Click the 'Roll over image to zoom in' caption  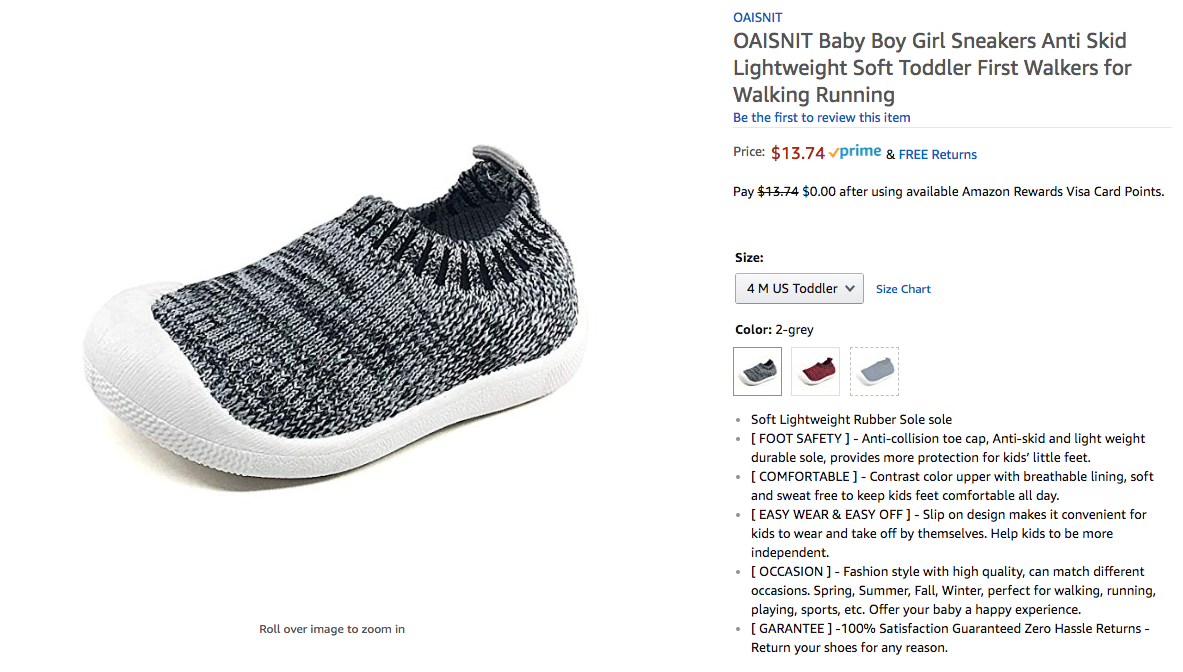point(332,629)
